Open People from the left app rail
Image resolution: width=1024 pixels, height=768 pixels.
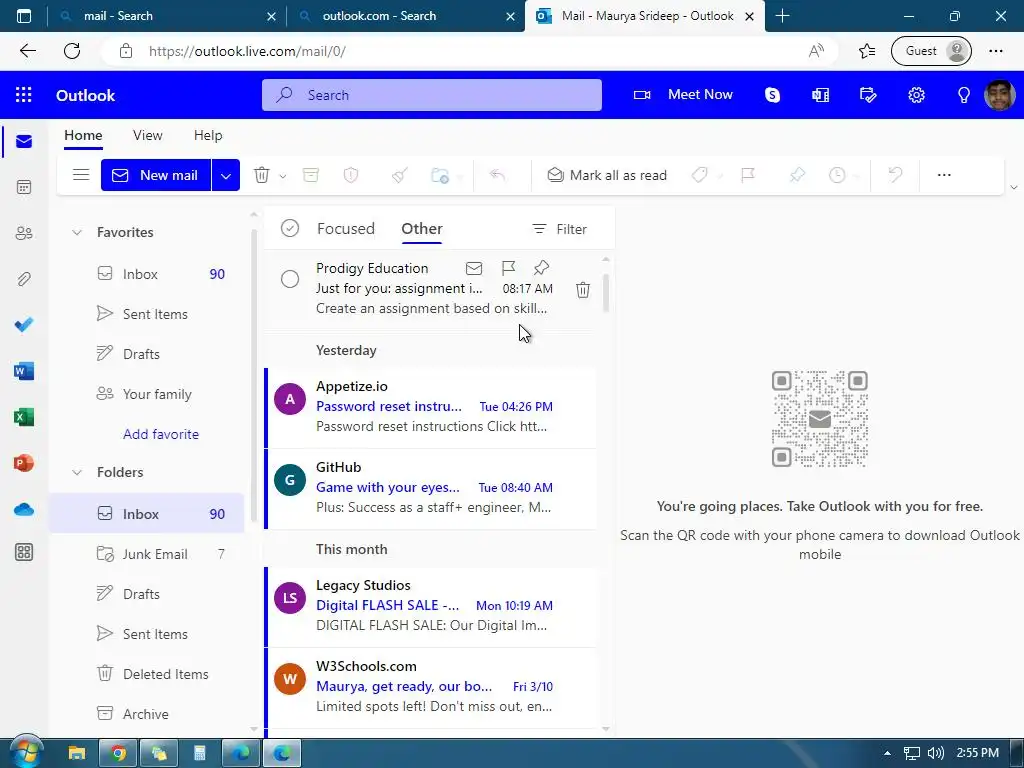[x=24, y=233]
